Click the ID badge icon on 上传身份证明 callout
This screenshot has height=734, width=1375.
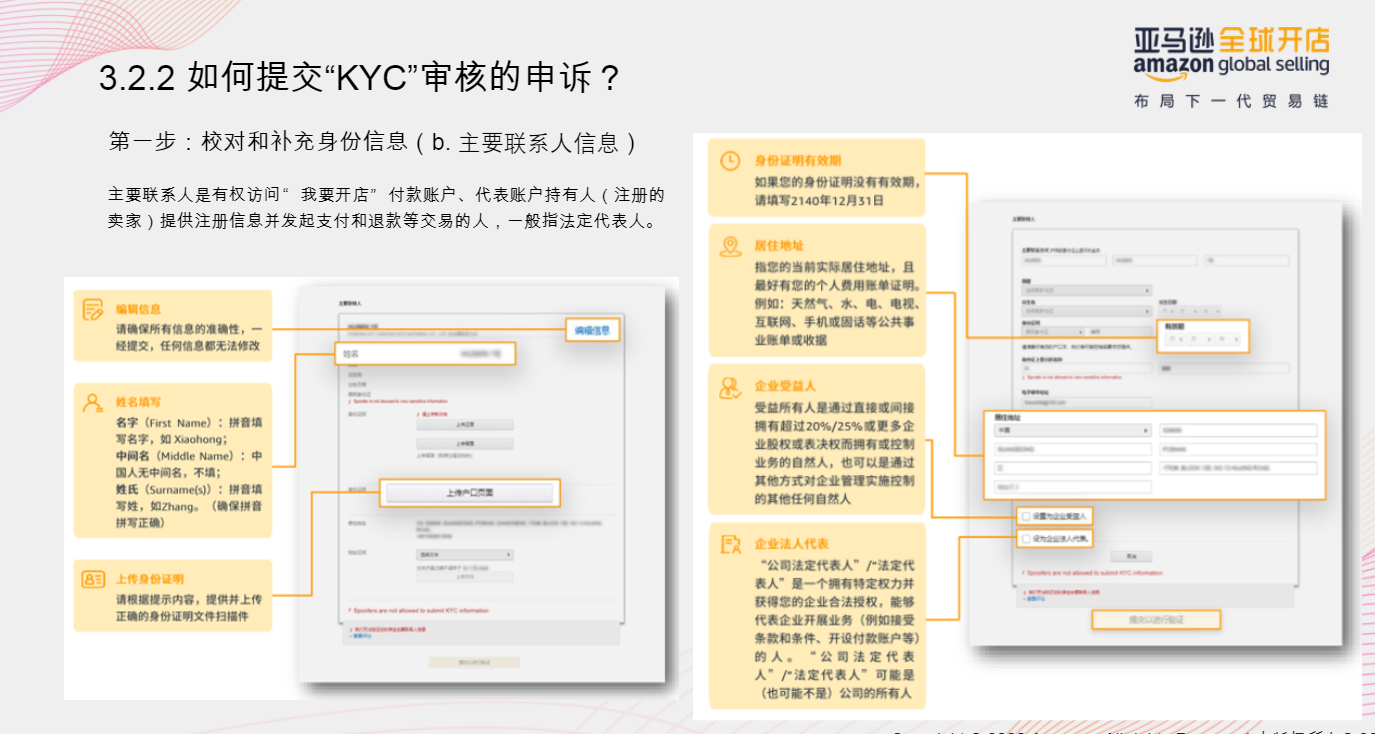[93, 578]
